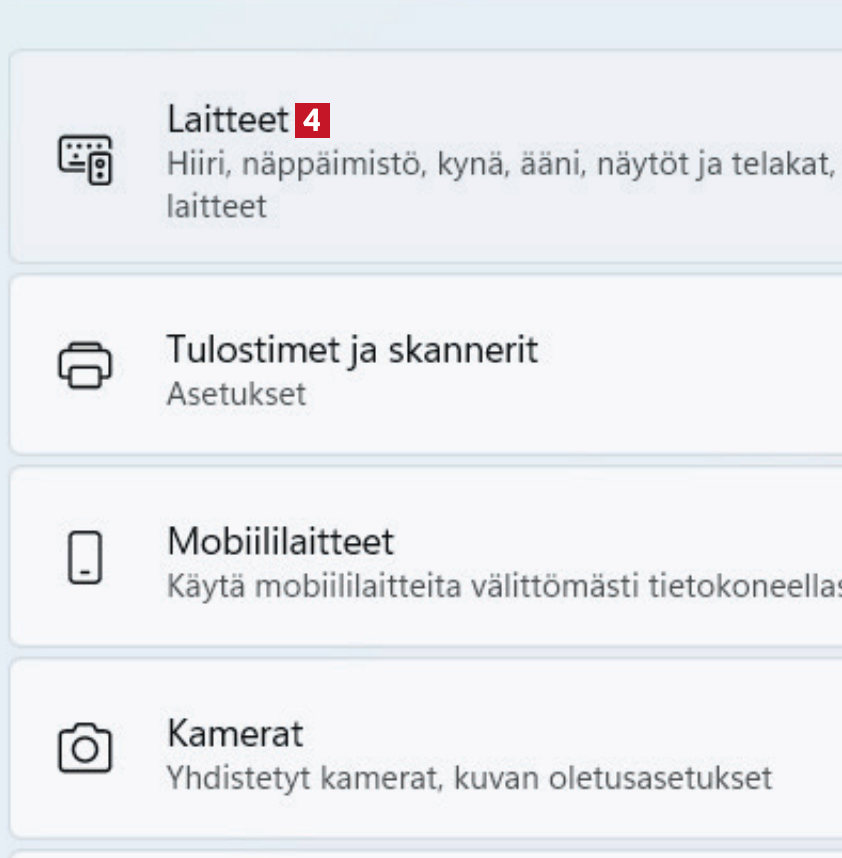The height and width of the screenshot is (858, 842).
Task: Click the lowercase 'laitteet' second description line
Action: coord(216,207)
